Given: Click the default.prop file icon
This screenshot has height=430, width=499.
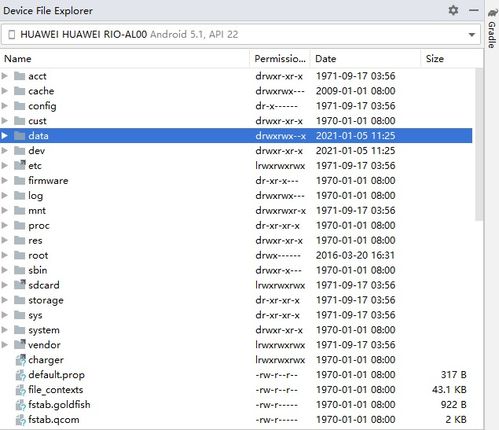Looking at the screenshot, I should pyautogui.click(x=20, y=375).
